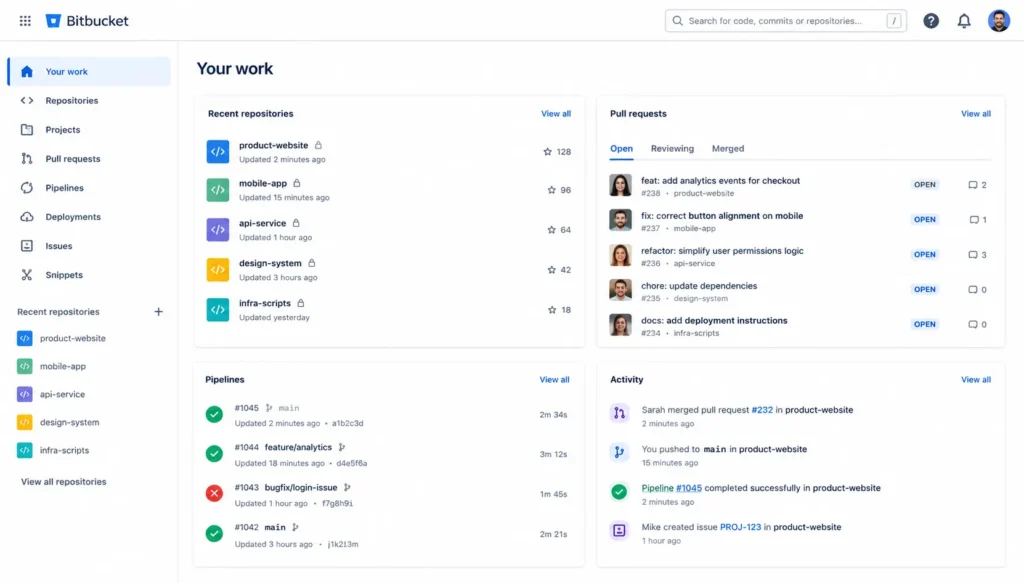
Task: Star the api-service repository
Action: (x=551, y=230)
